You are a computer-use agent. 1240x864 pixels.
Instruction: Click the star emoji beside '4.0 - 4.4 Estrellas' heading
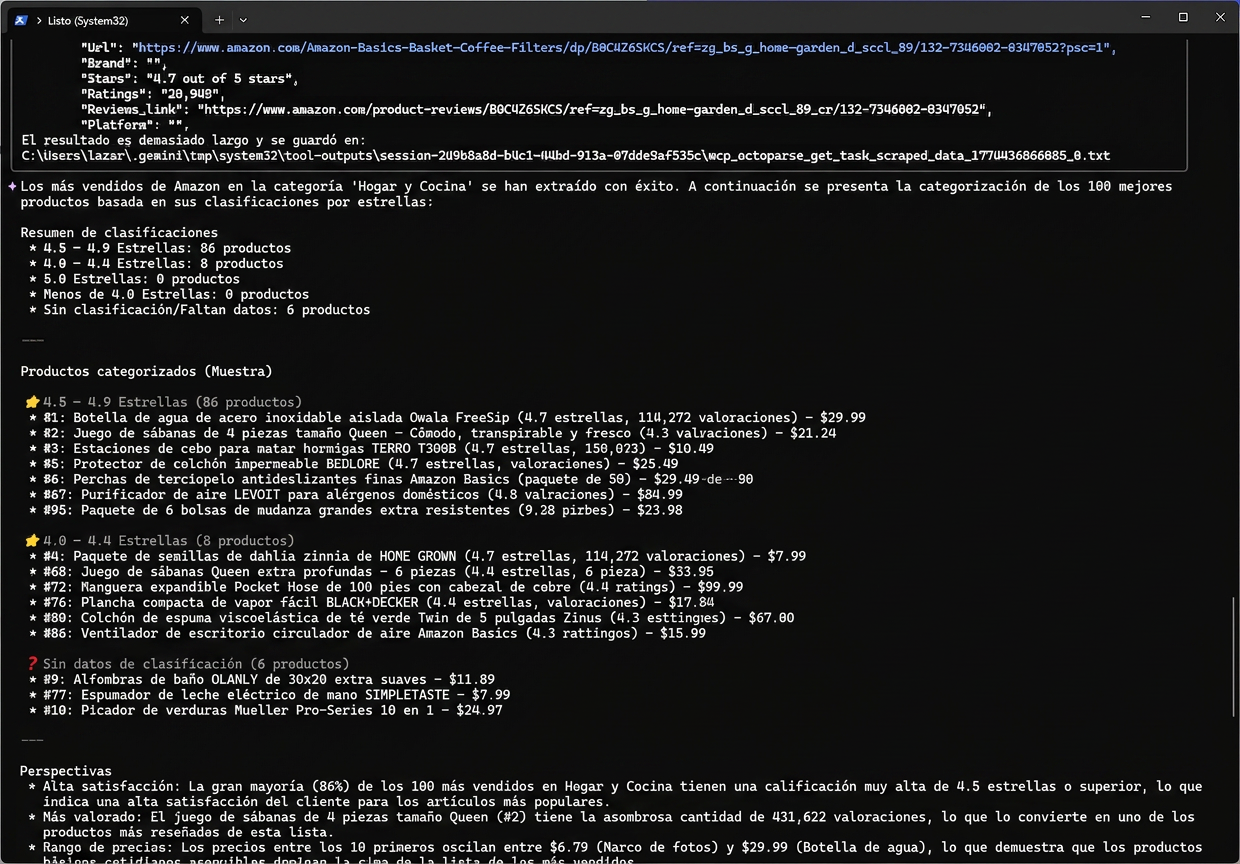(x=32, y=541)
